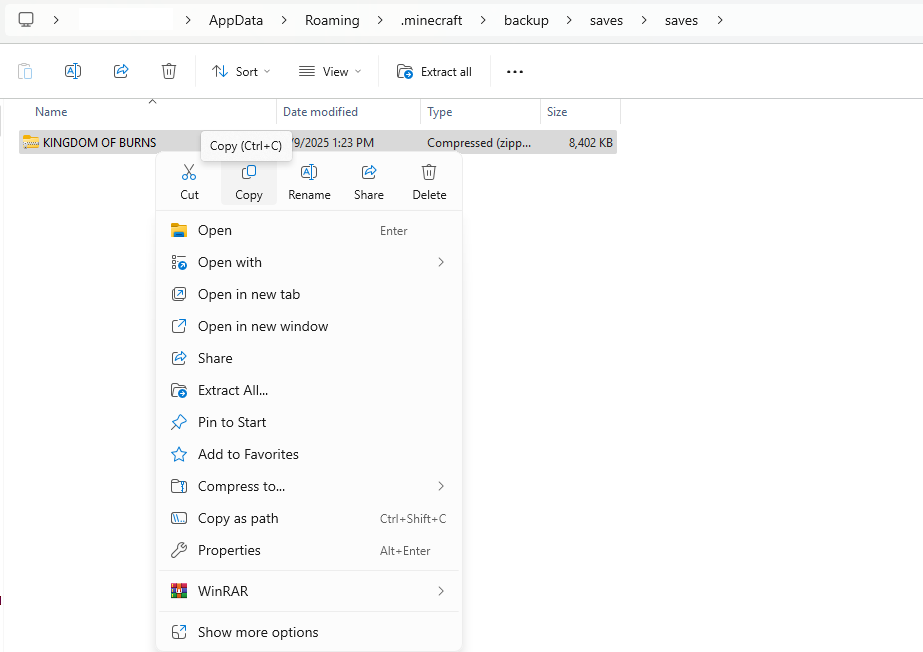Viewport: 923px width, 652px height.
Task: Click the Rename icon in context menu
Action: [309, 173]
